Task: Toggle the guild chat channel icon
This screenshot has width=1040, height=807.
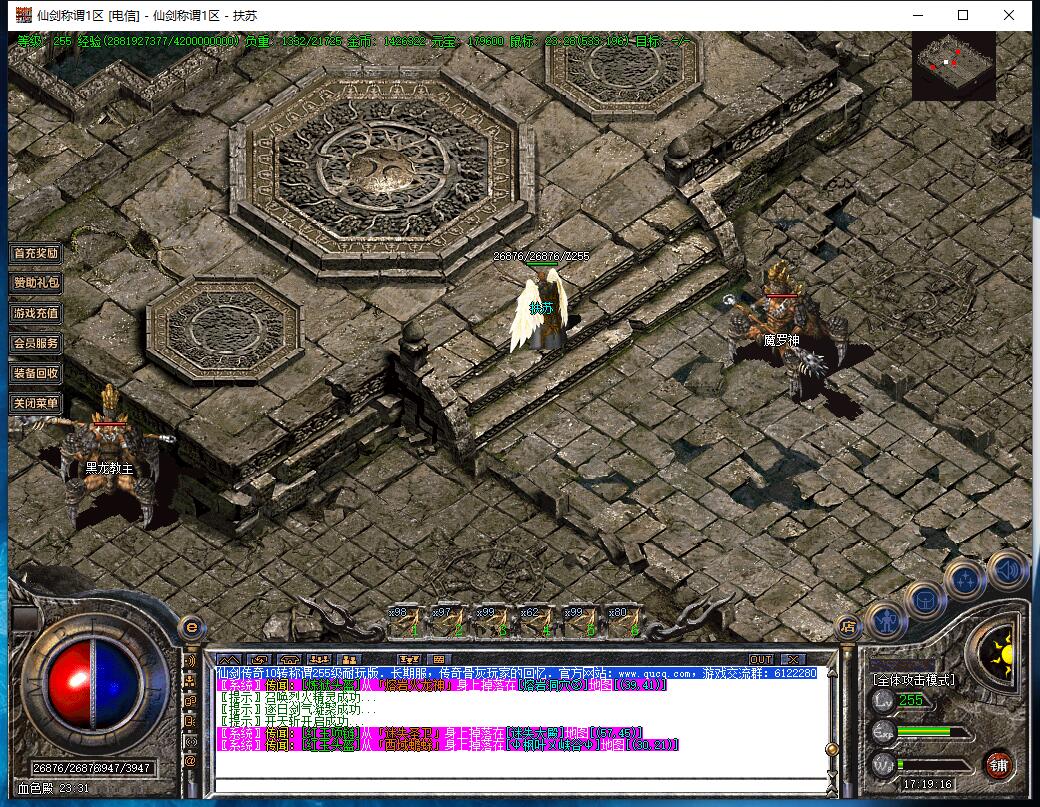Action: 190,721
